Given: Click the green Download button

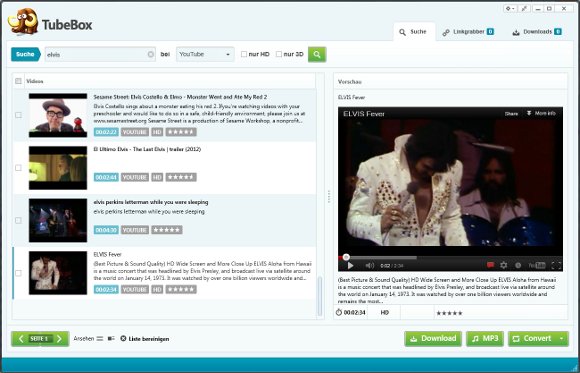Looking at the screenshot, I should pyautogui.click(x=433, y=339).
